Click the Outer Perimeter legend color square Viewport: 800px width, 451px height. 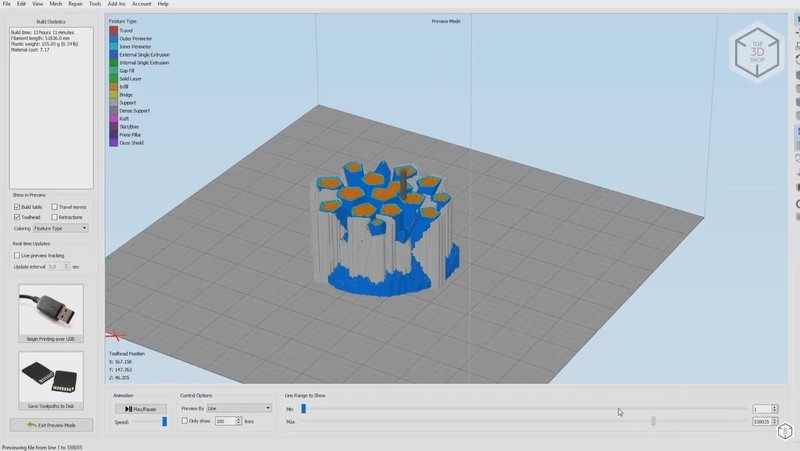114,39
